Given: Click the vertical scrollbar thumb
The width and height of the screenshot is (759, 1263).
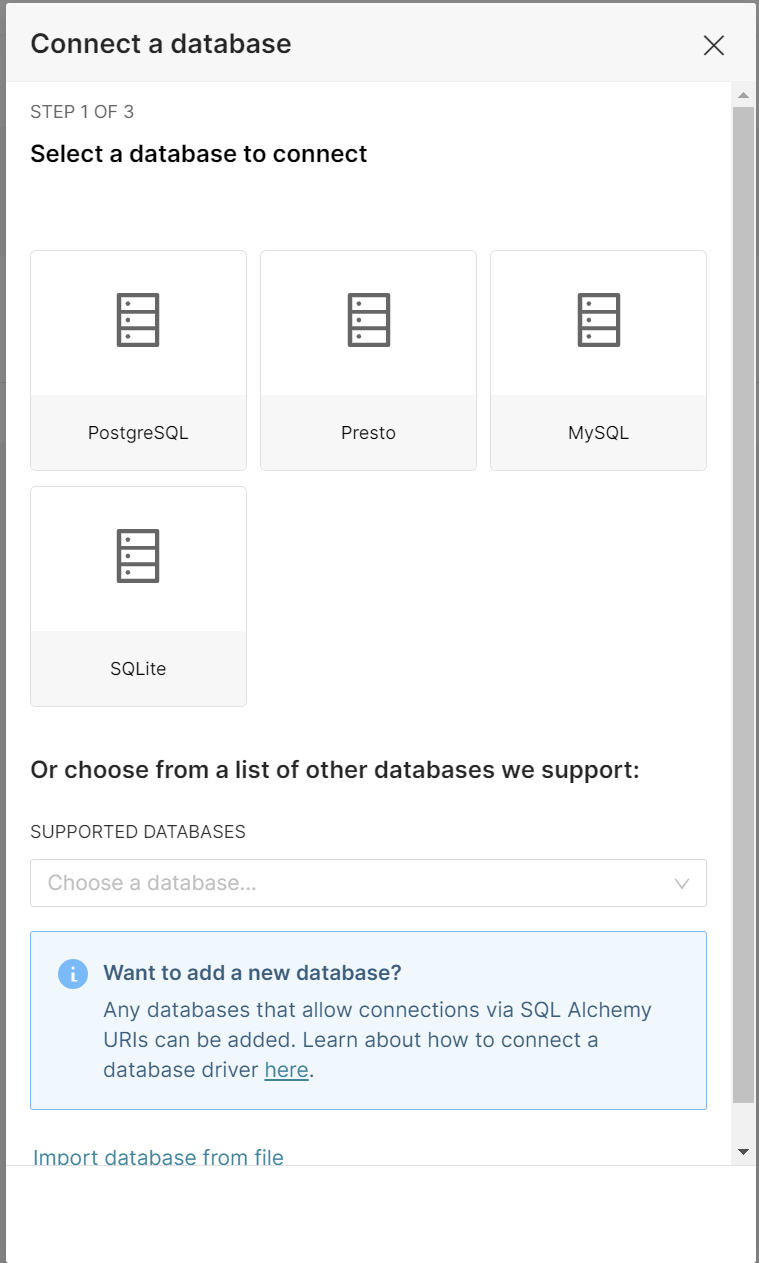Looking at the screenshot, I should (743, 605).
